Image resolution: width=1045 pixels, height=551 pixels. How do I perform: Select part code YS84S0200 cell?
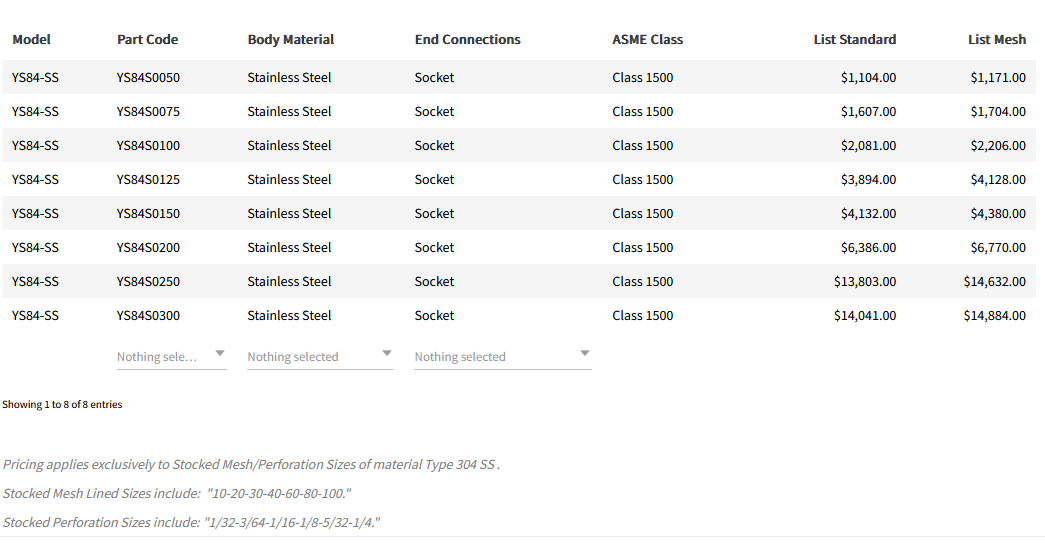click(149, 248)
